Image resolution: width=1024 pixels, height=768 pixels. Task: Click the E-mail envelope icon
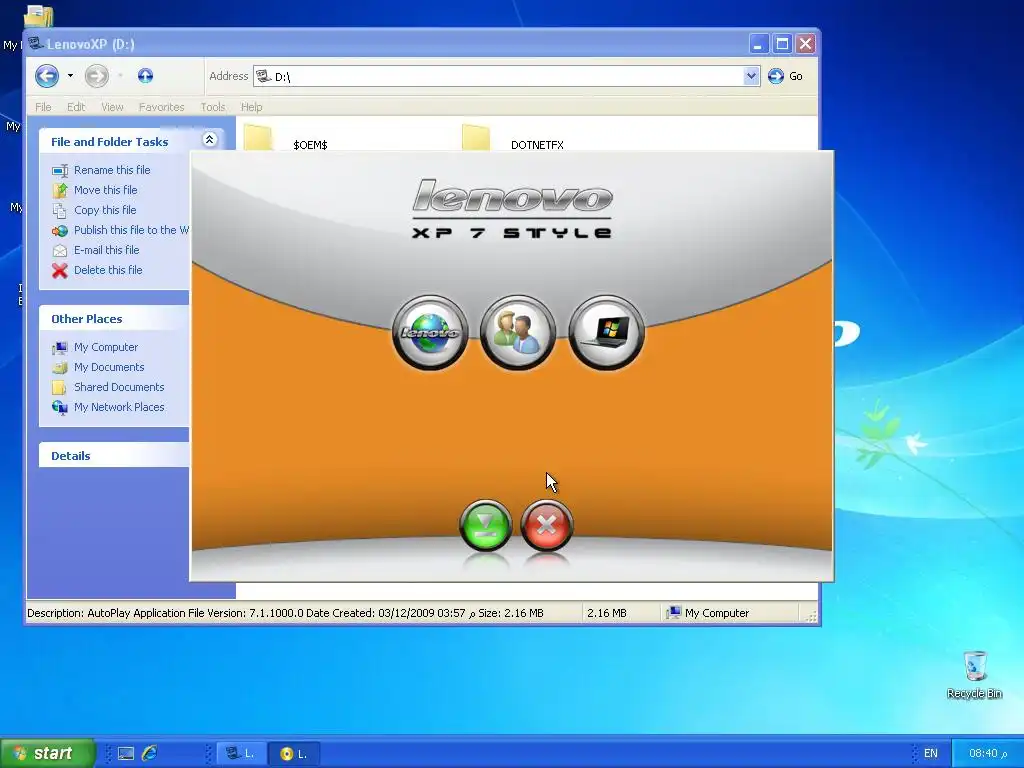tap(59, 251)
